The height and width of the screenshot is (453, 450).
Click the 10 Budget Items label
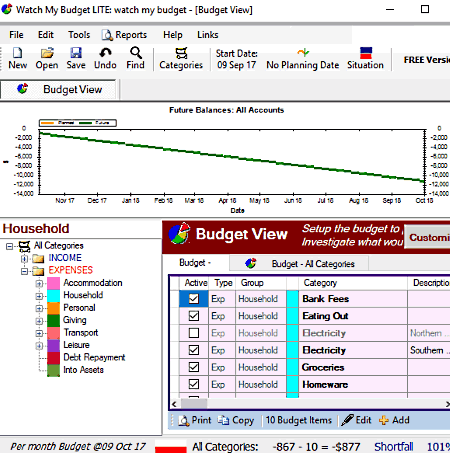pyautogui.click(x=299, y=420)
